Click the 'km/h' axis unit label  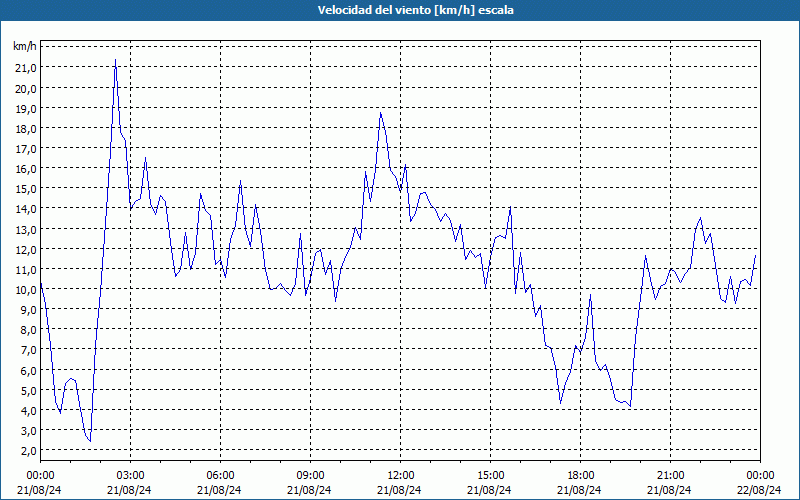coord(25,47)
